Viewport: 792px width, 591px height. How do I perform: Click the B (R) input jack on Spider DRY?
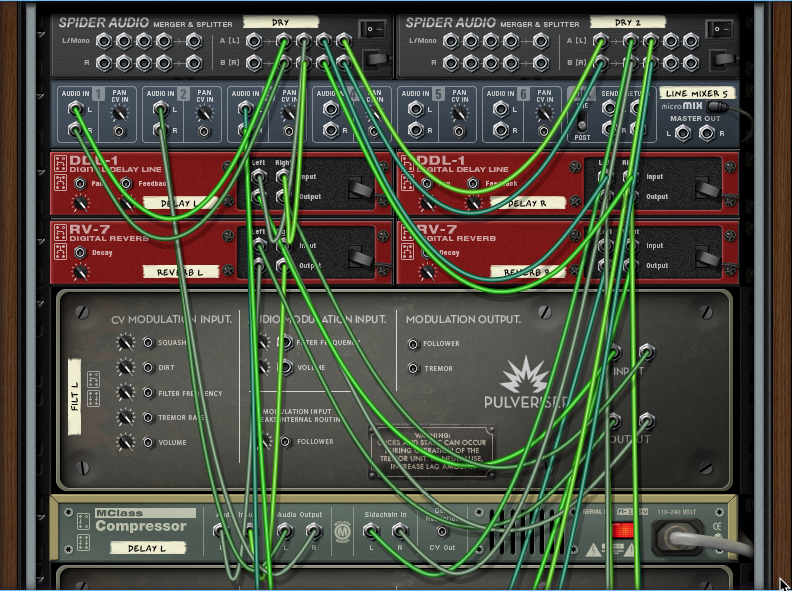(254, 63)
